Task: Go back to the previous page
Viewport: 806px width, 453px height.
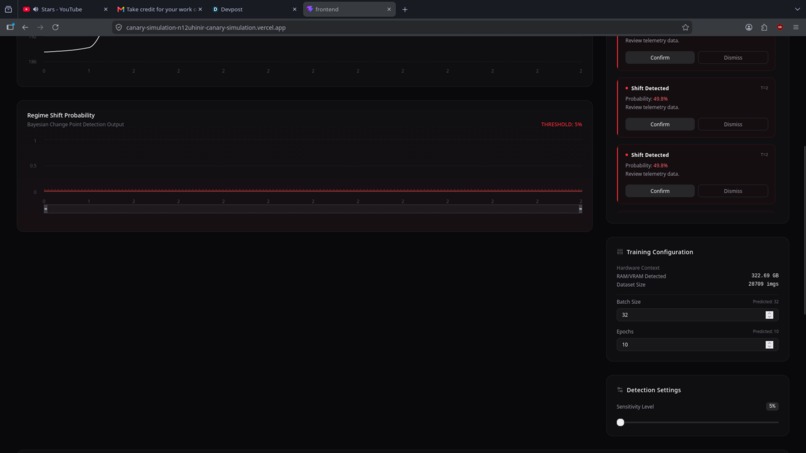Action: [x=25, y=27]
